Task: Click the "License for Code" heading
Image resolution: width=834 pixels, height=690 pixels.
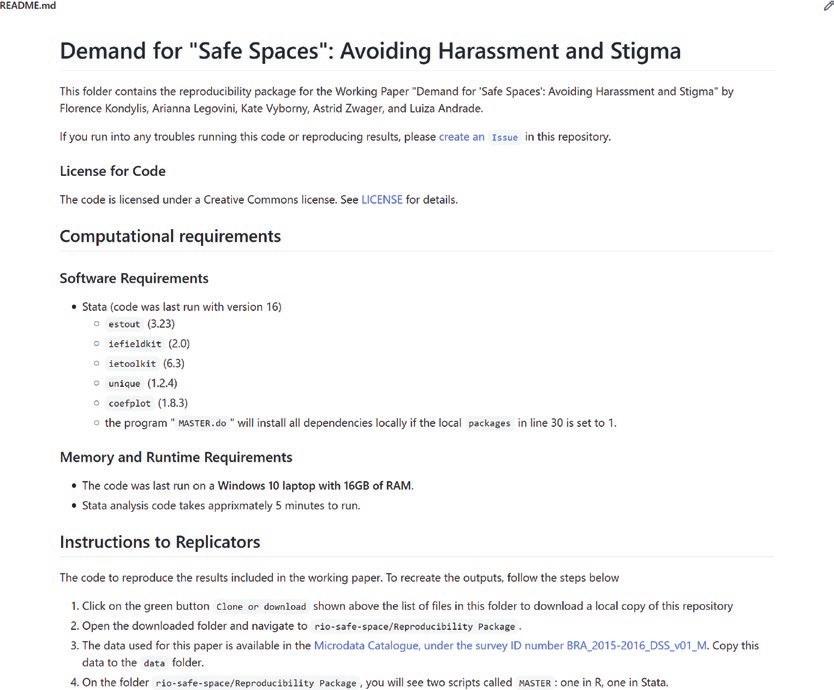Action: (x=113, y=171)
